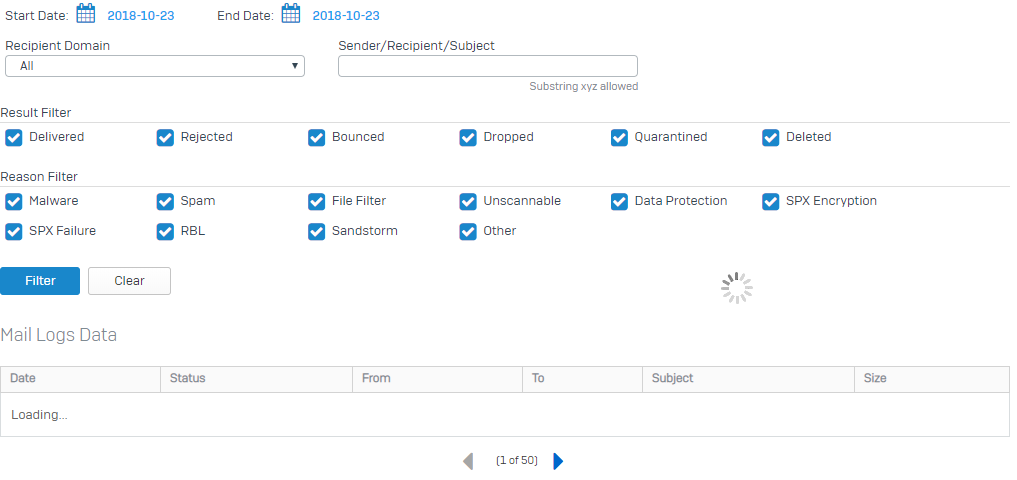This screenshot has height=480, width=1017.
Task: Uncheck the SPX Encryption checkbox
Action: (x=771, y=202)
